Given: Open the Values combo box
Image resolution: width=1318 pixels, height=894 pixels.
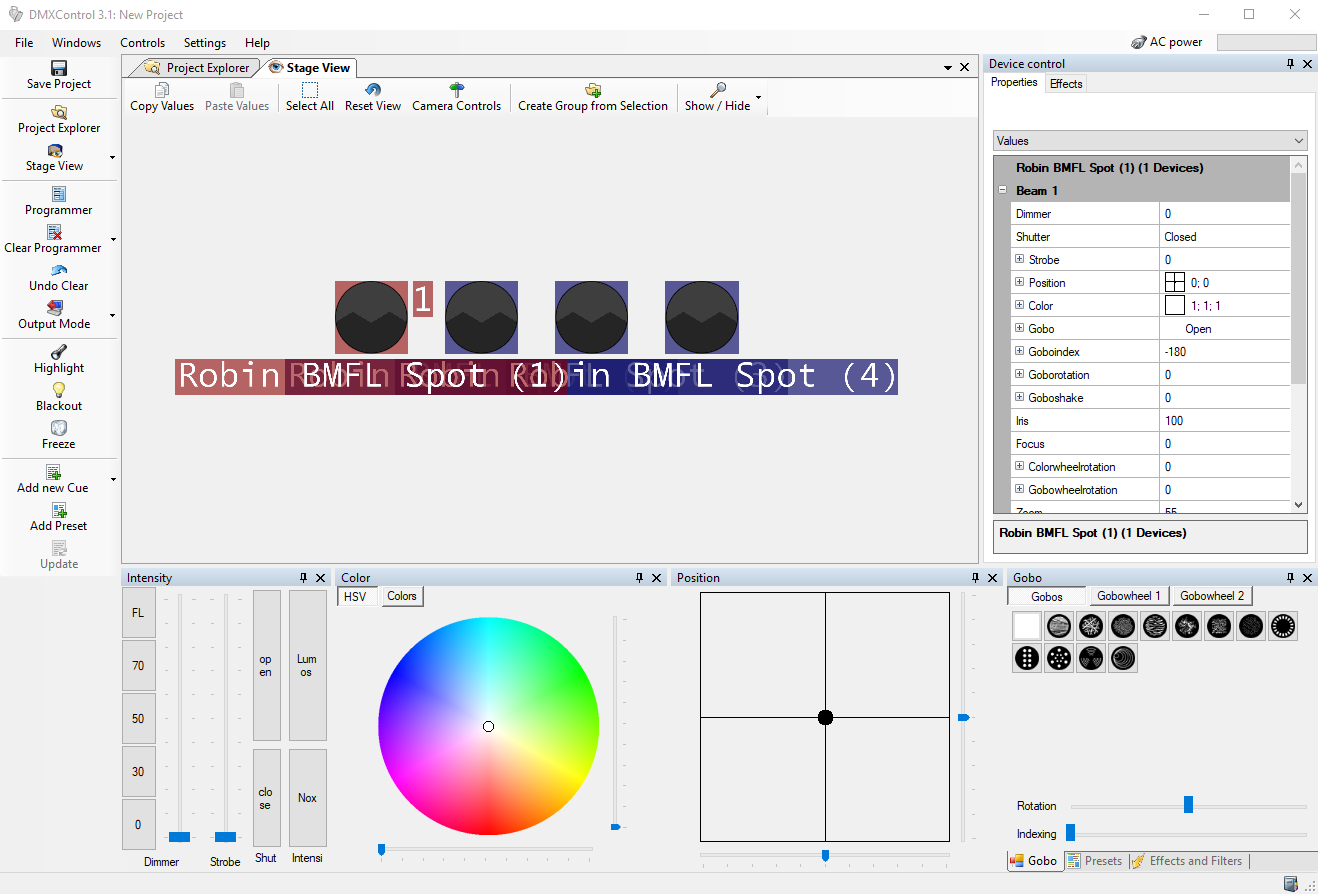Looking at the screenshot, I should [1150, 141].
